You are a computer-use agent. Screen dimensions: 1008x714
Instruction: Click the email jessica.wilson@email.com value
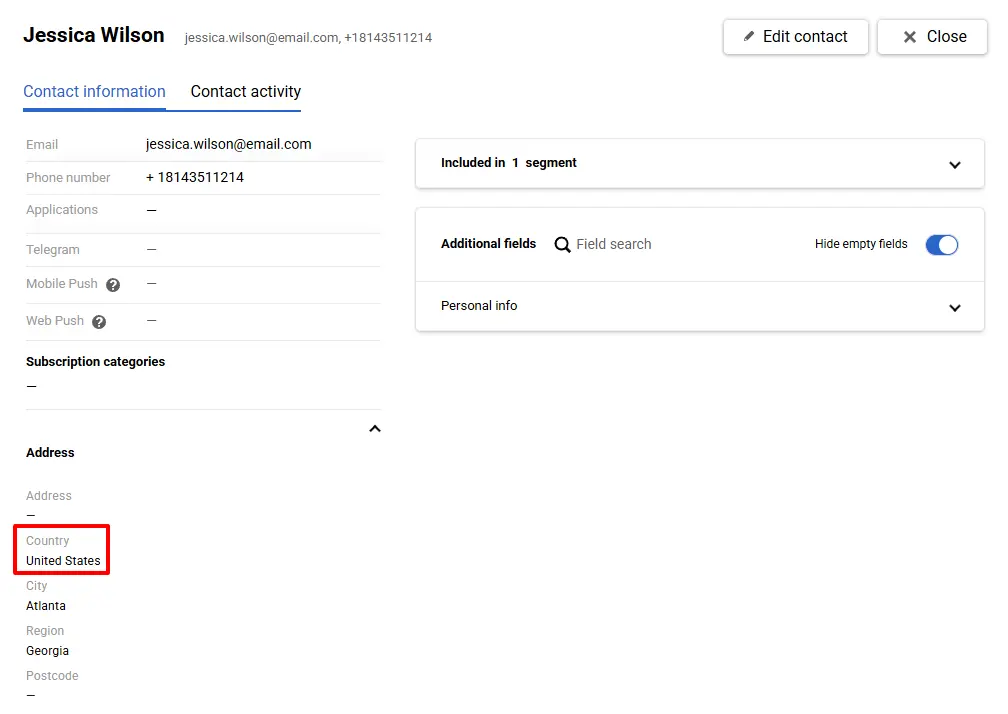(x=228, y=144)
